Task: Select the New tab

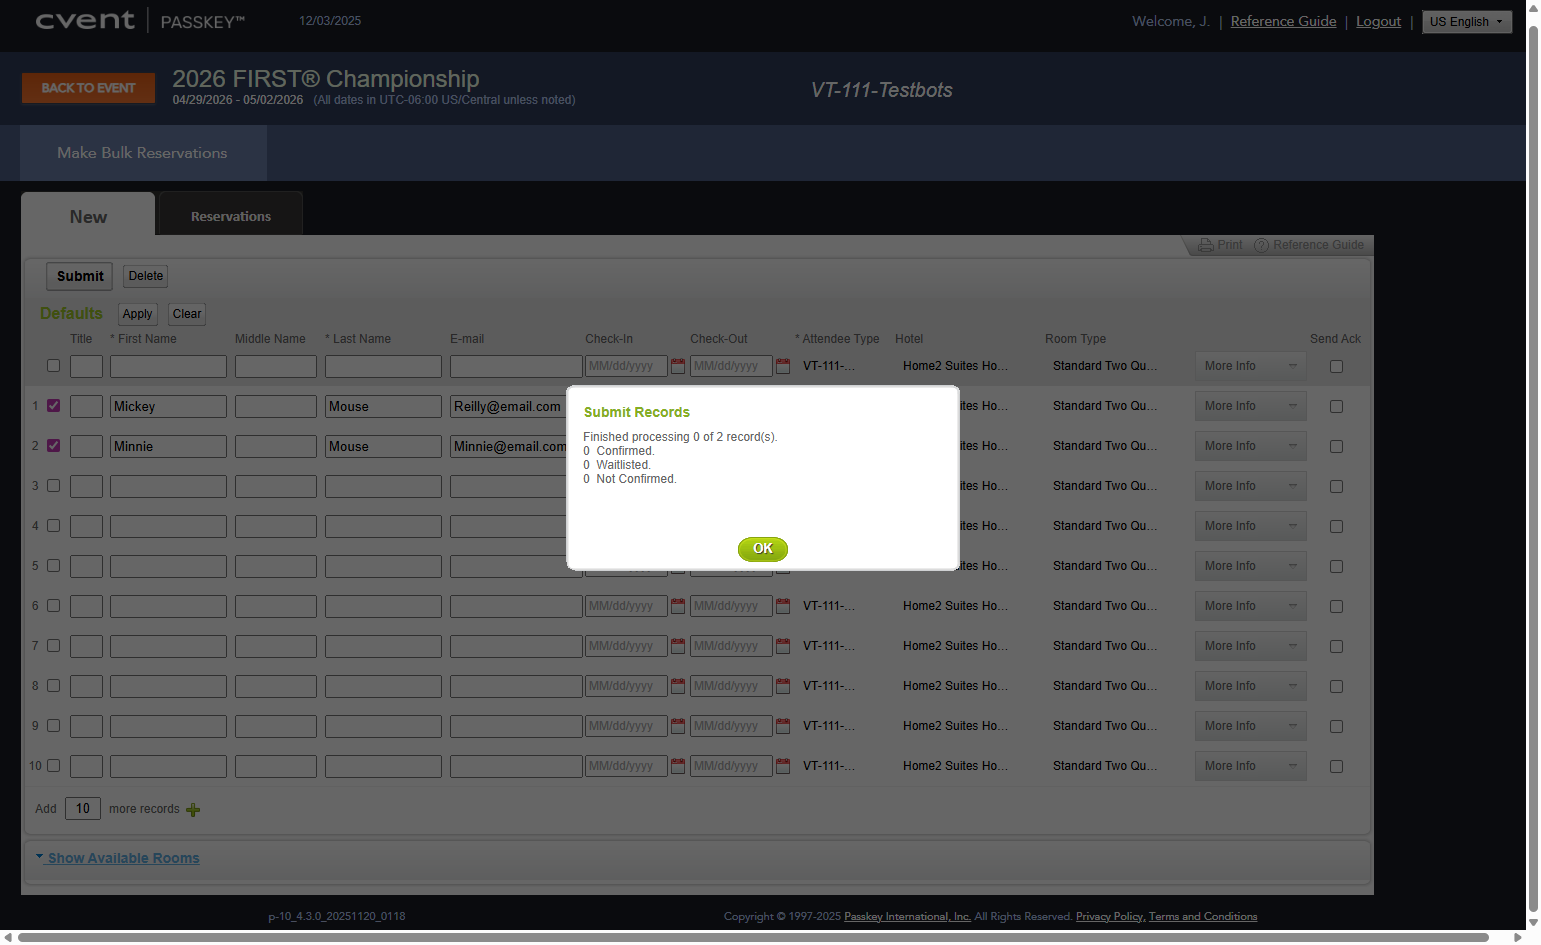Action: 88,216
